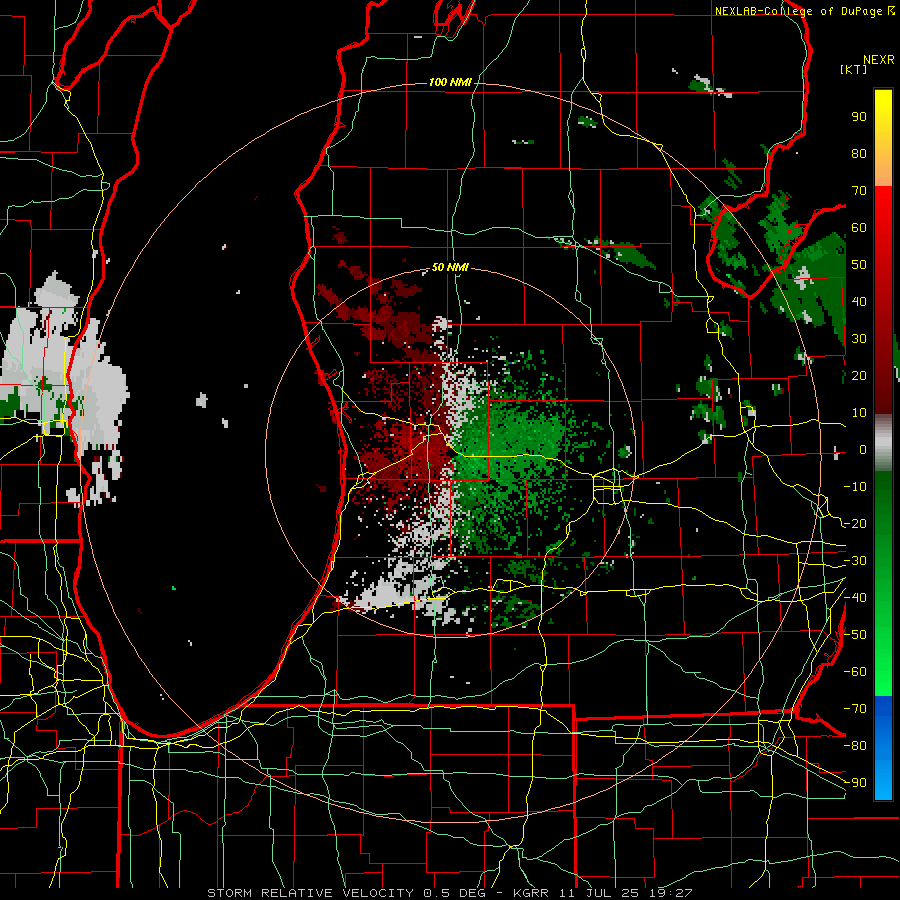Click the "50 NMI" range ring label
The image size is (900, 900).
(x=450, y=267)
